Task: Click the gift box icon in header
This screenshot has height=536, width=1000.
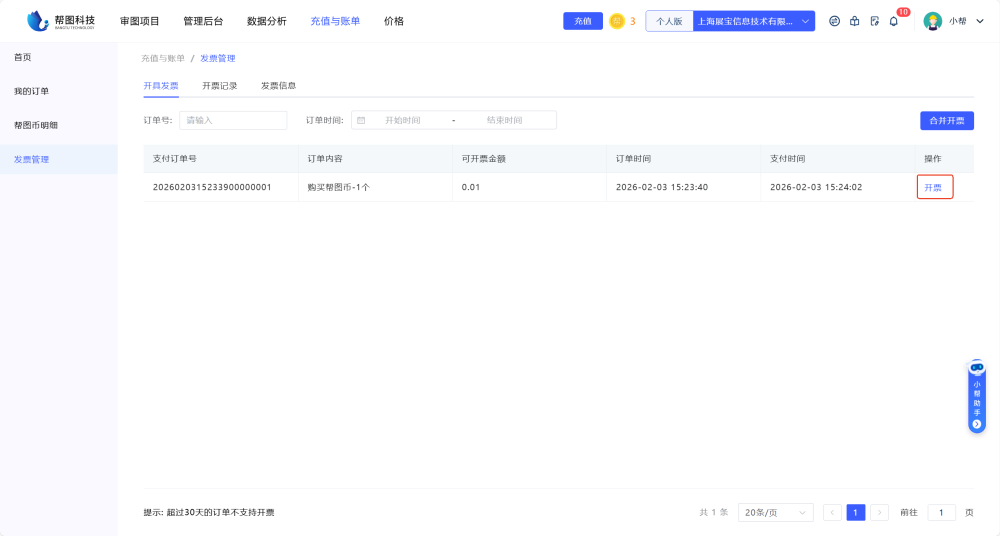Action: [854, 21]
